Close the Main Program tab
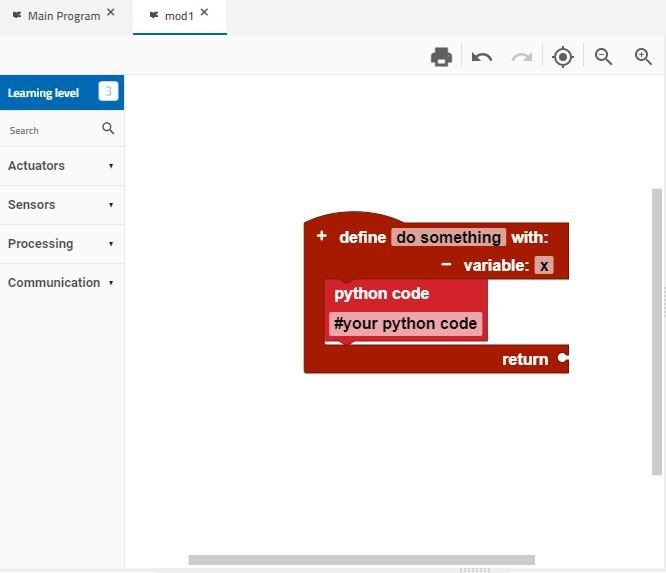 point(110,13)
